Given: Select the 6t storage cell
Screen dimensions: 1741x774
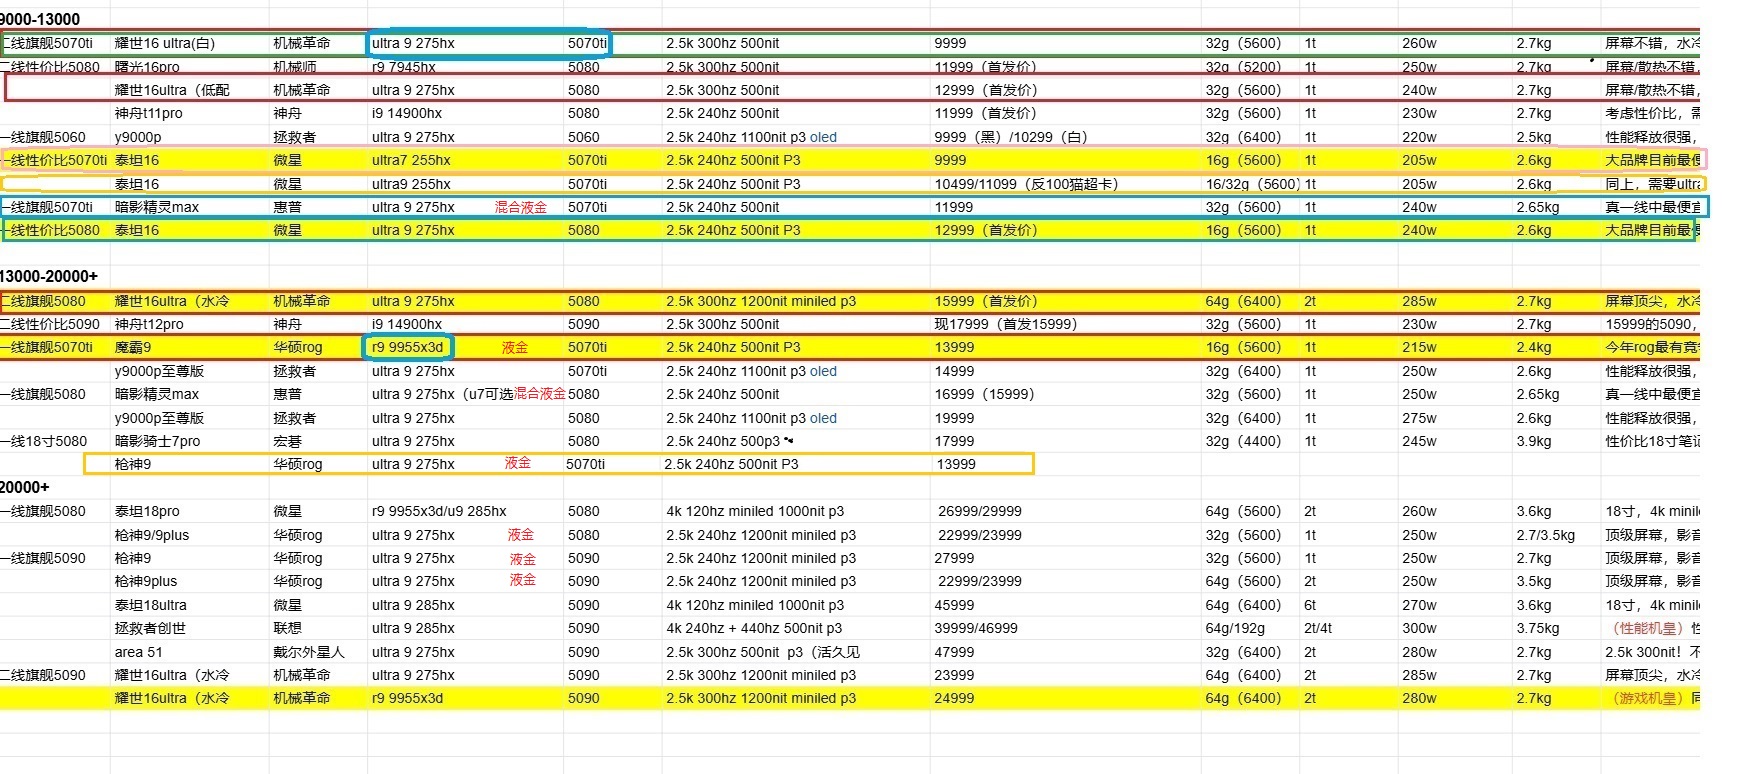Looking at the screenshot, I should 1310,605.
